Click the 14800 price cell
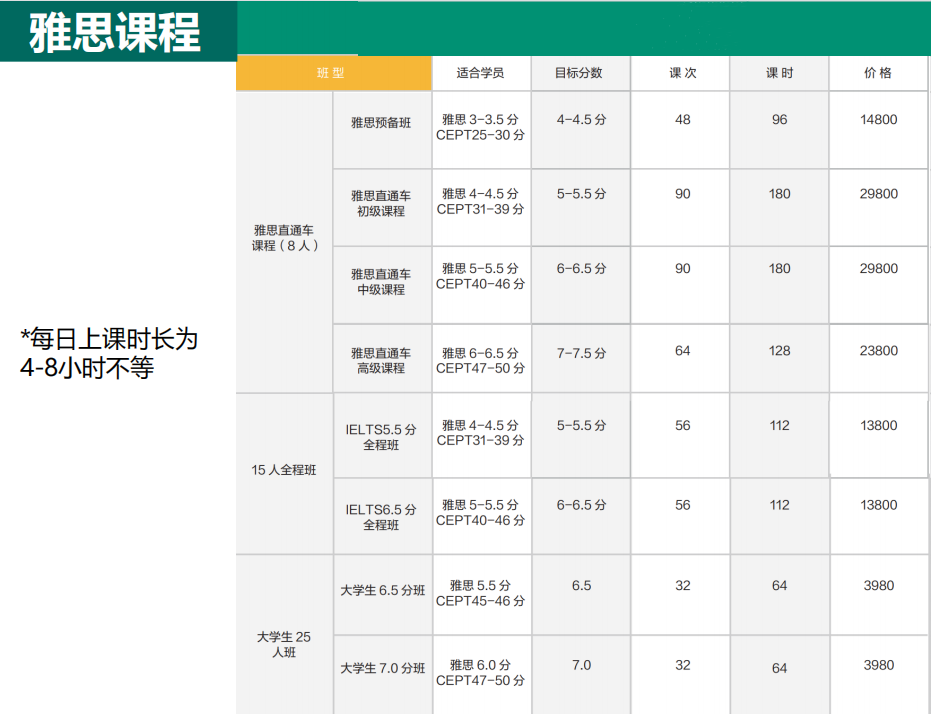The width and height of the screenshot is (931, 714). tap(878, 118)
